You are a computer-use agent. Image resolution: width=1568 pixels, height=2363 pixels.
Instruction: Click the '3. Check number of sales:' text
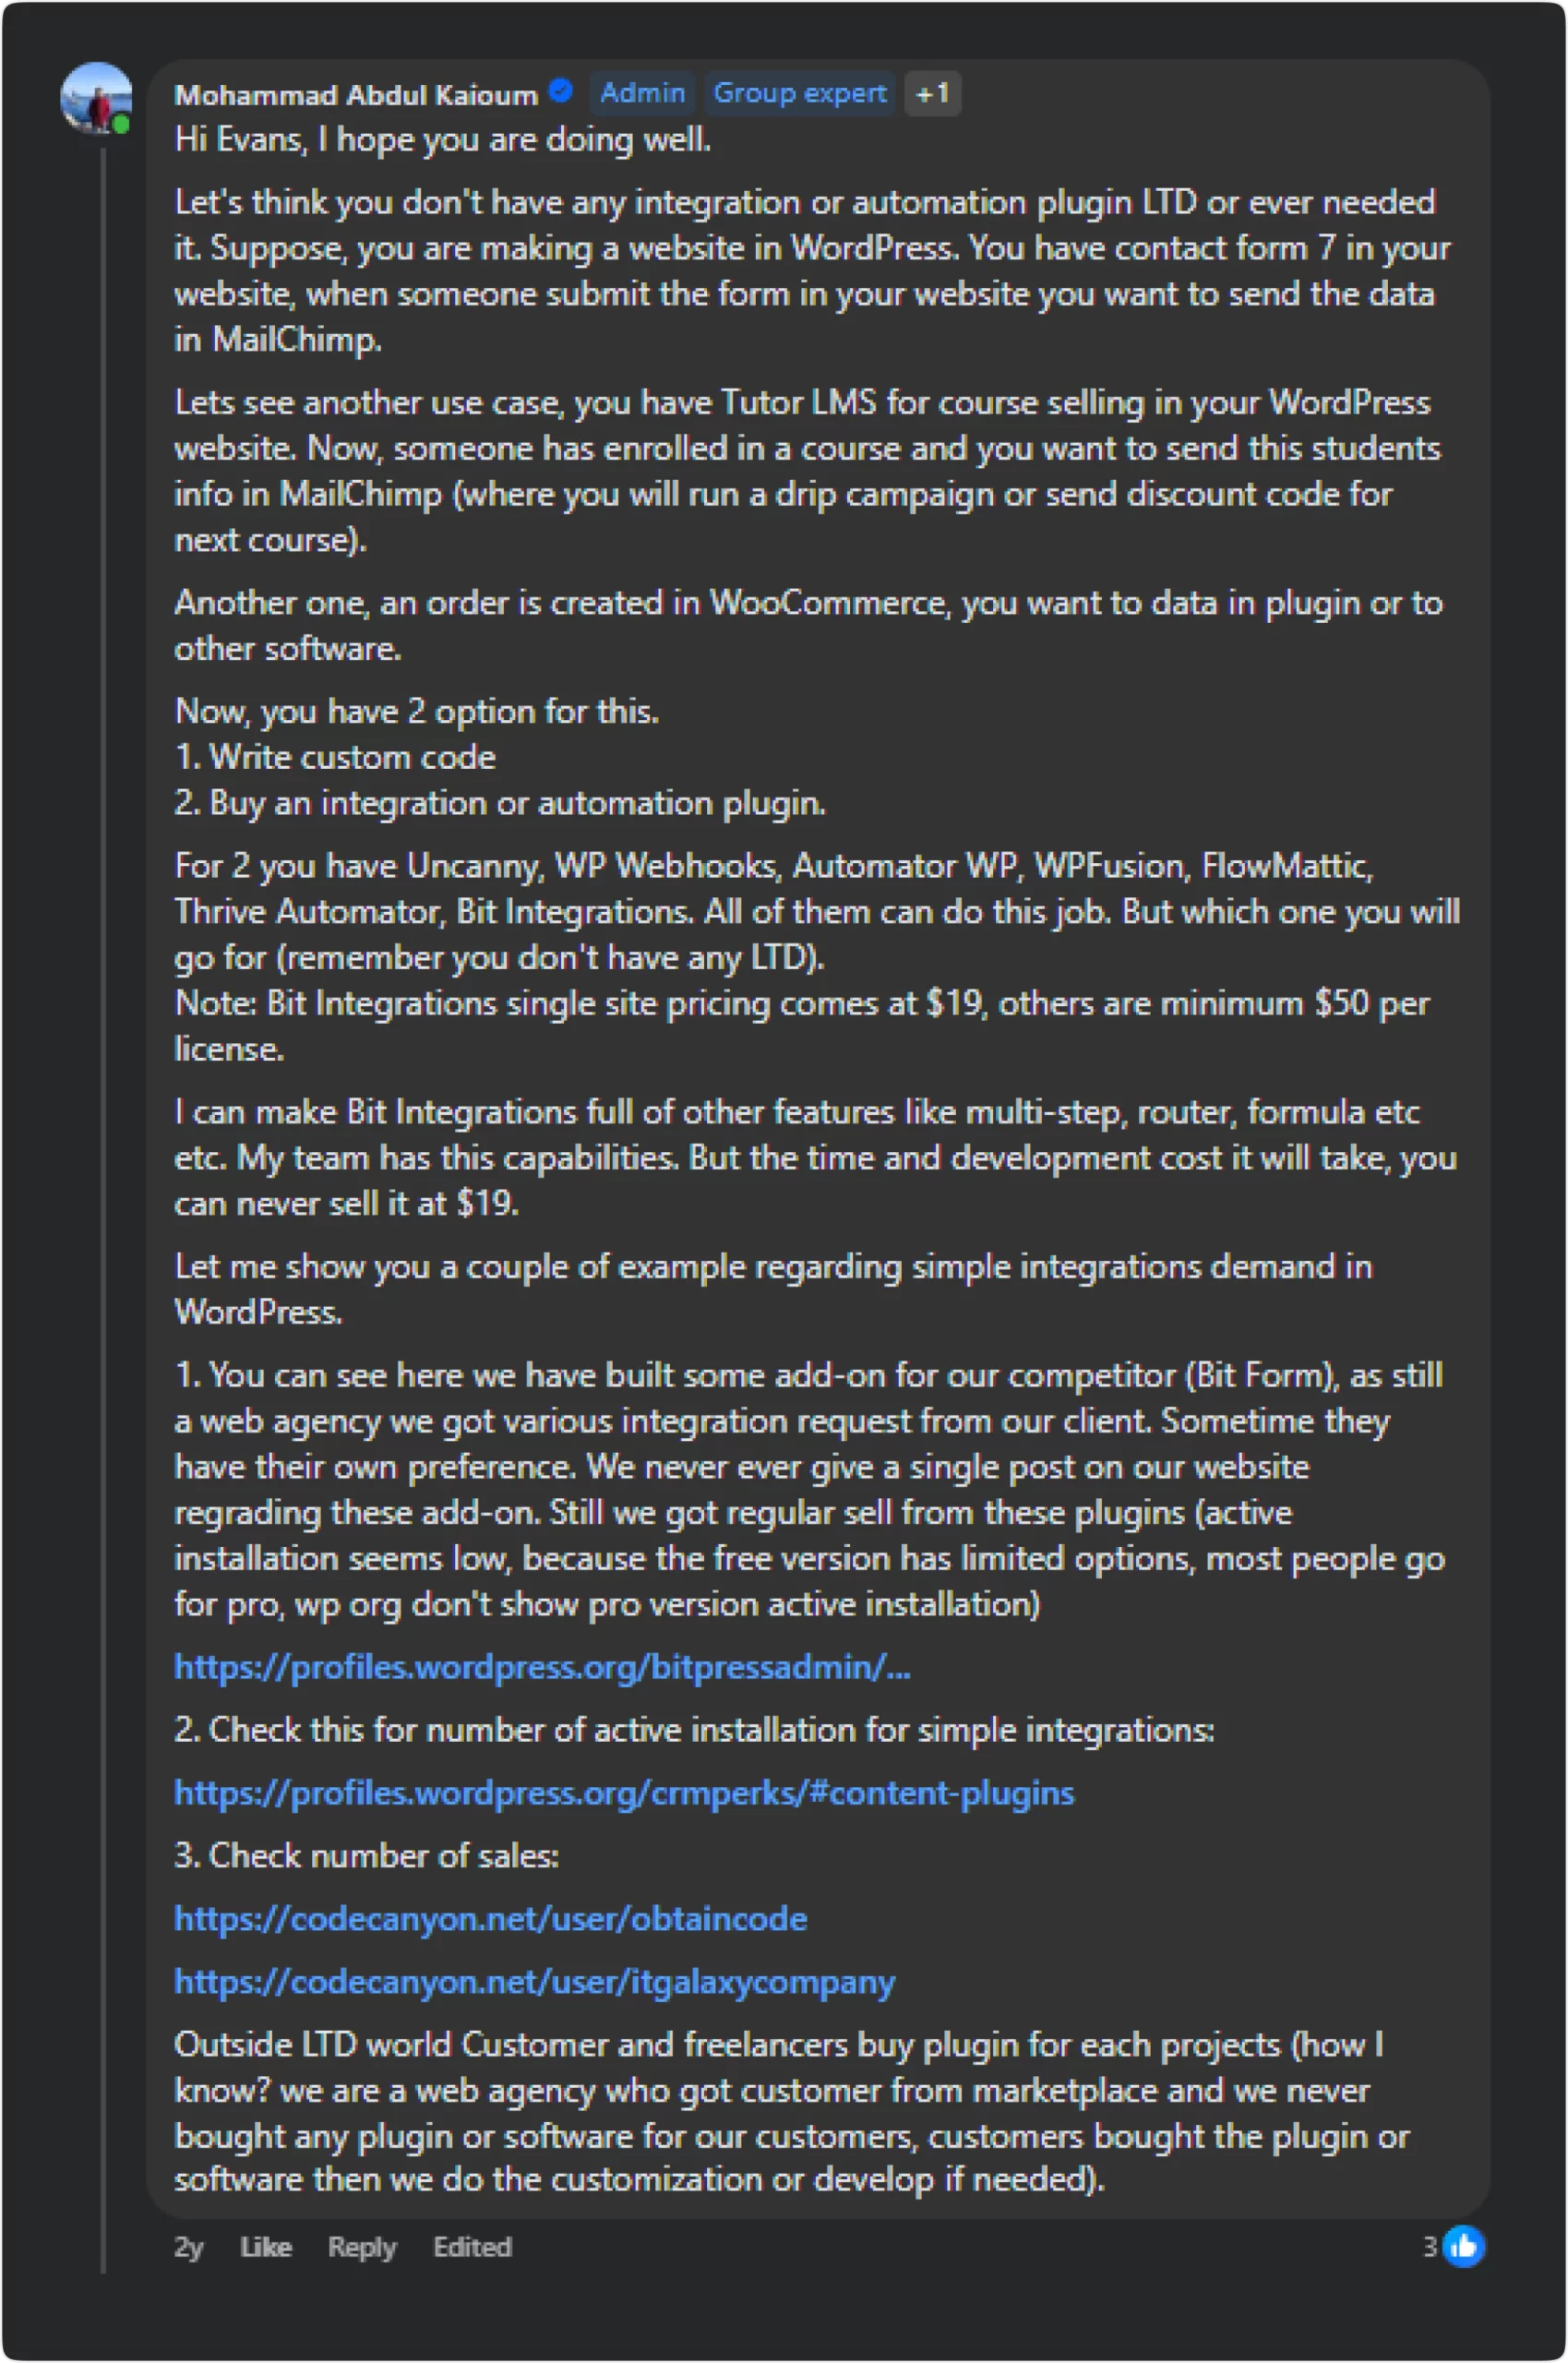(366, 1856)
